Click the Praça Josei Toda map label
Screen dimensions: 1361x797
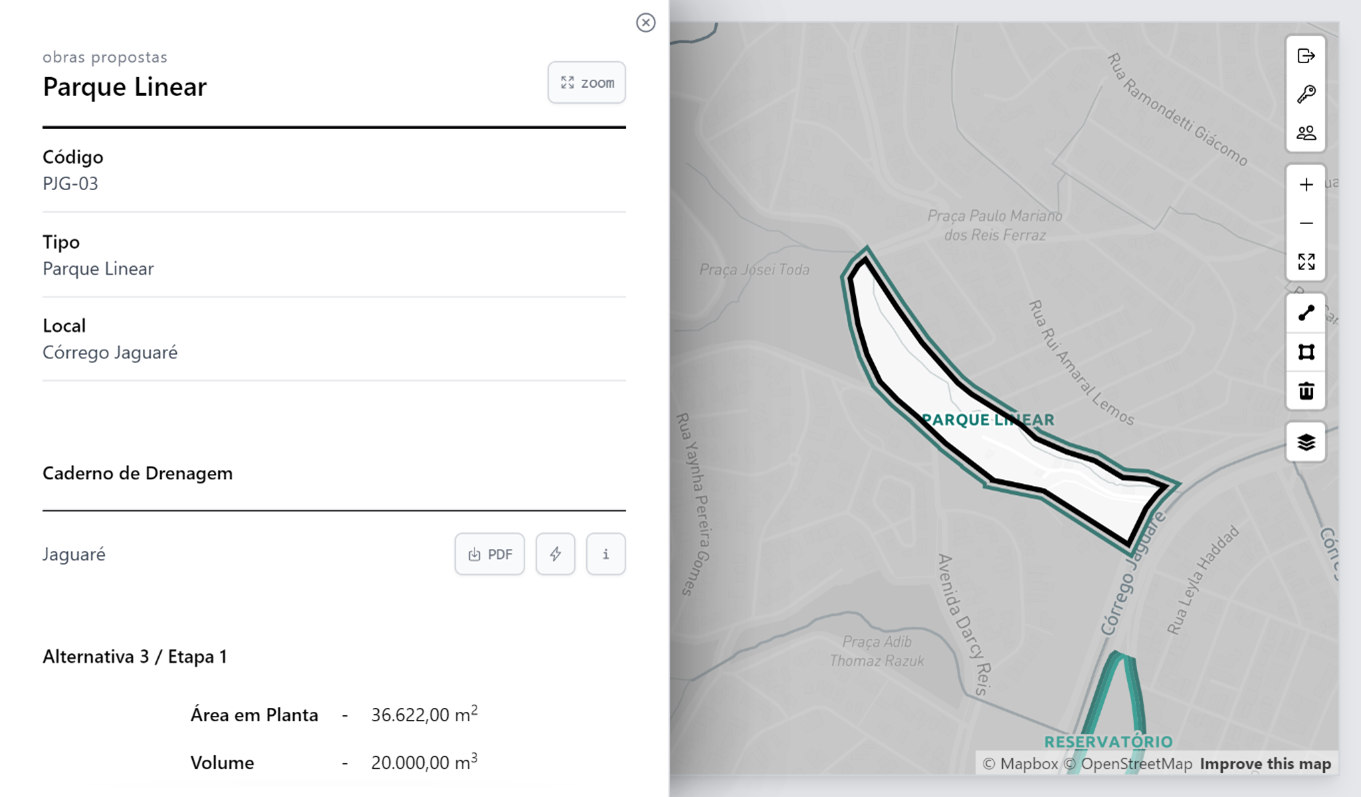(x=754, y=269)
